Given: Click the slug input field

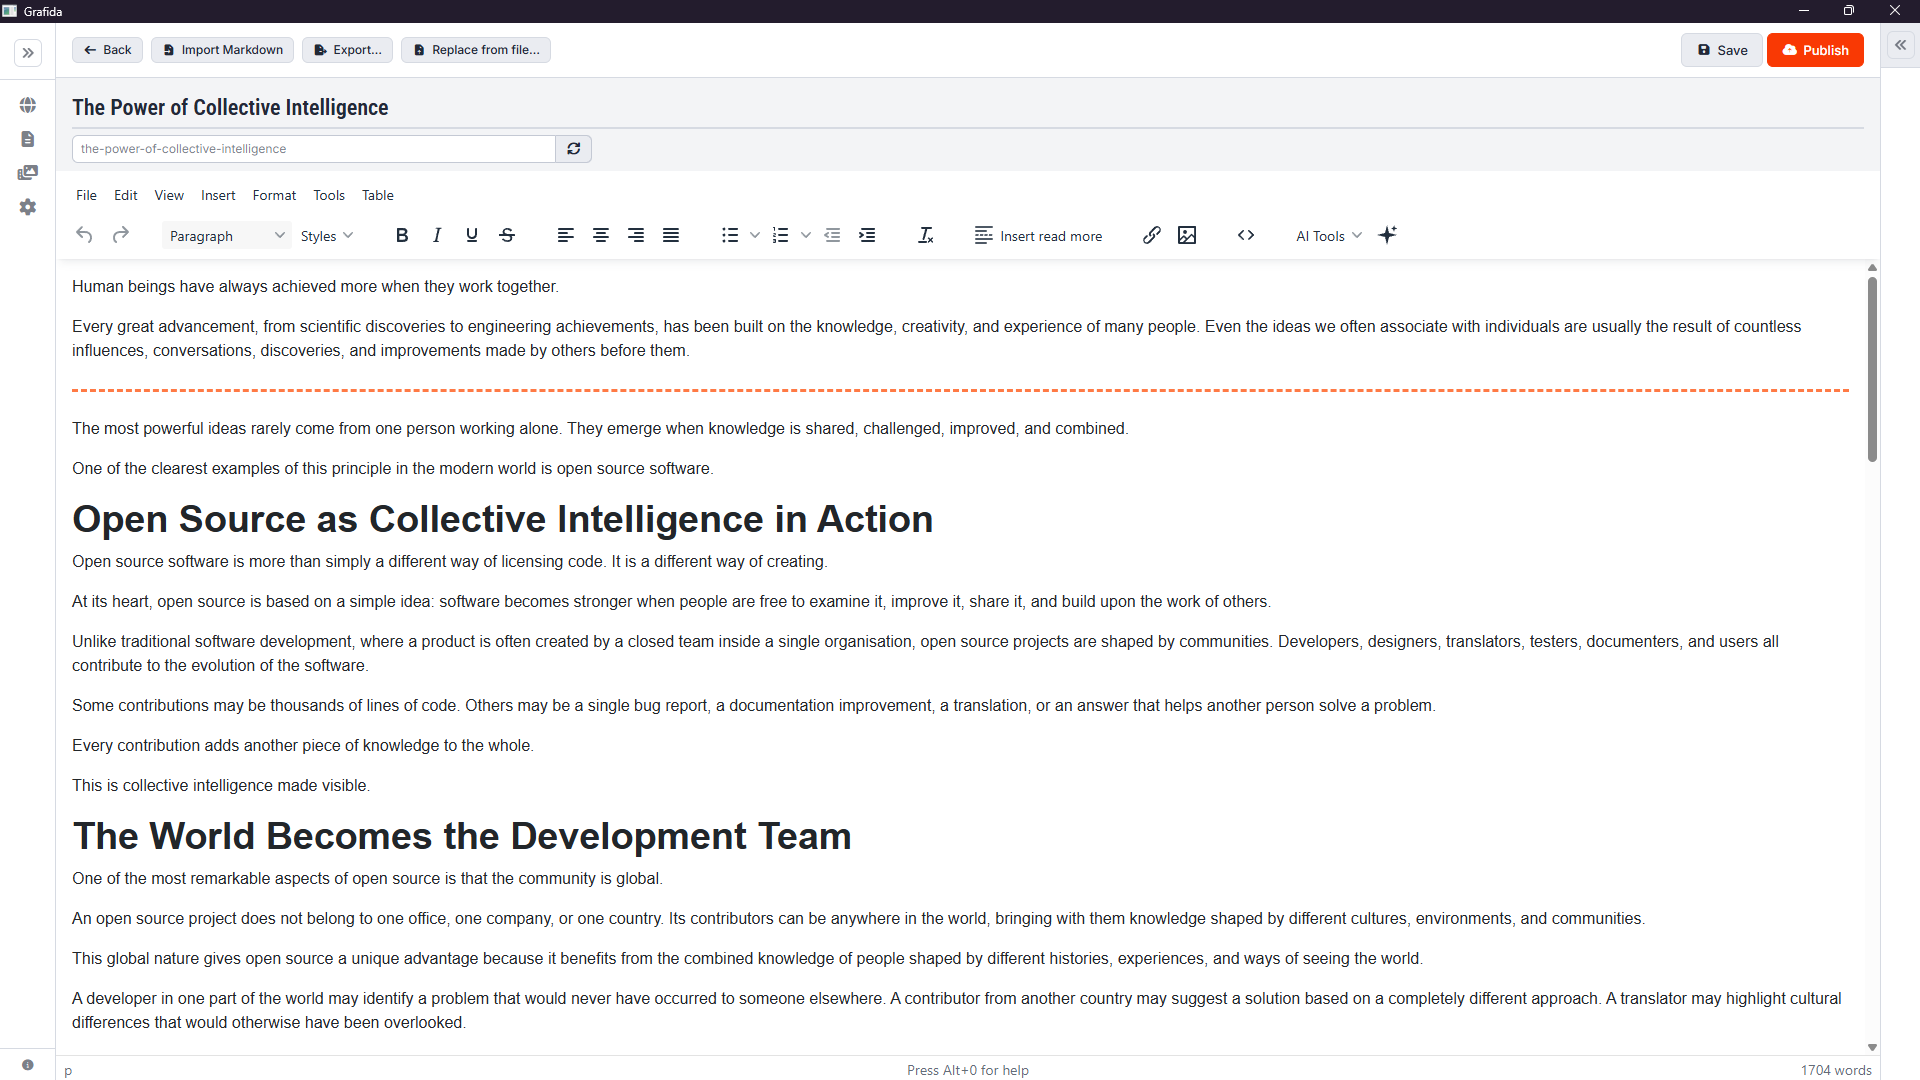Looking at the screenshot, I should tap(314, 149).
